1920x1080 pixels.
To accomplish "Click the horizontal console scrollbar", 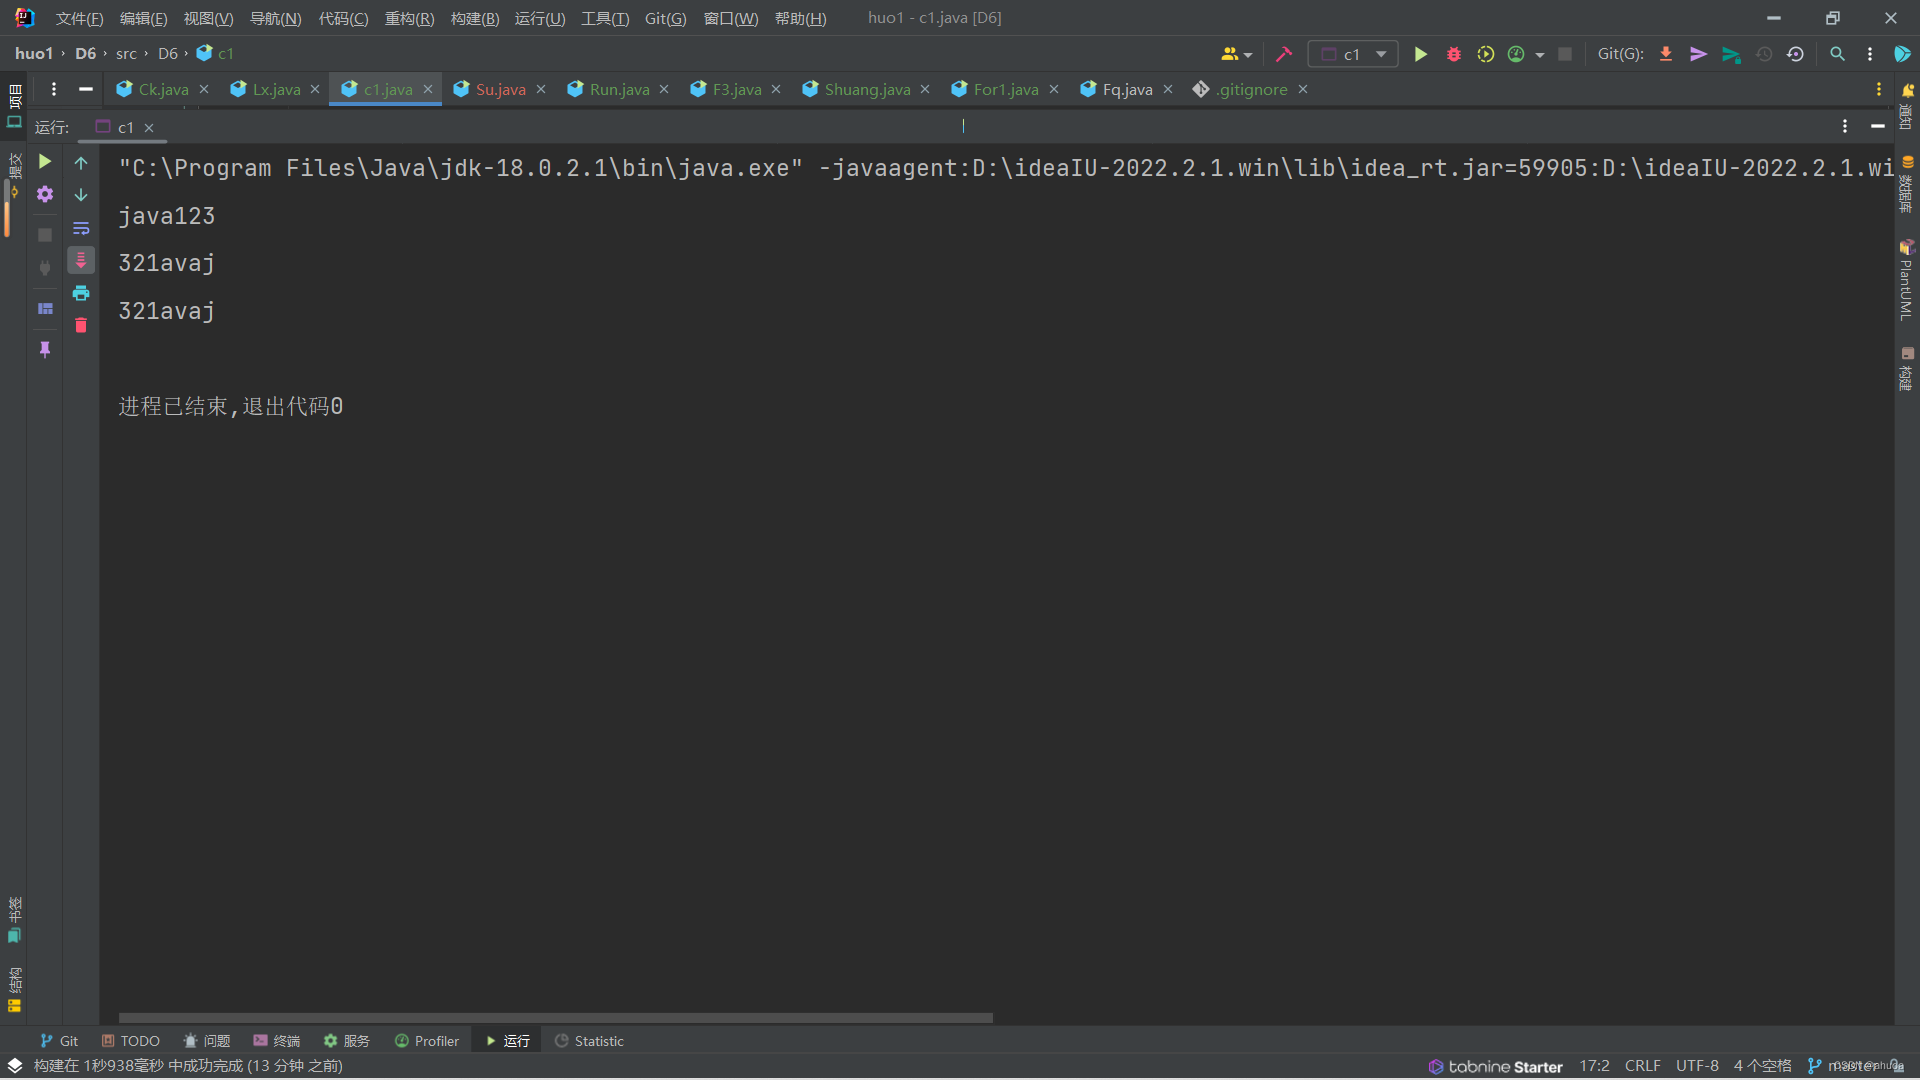I will pos(555,1018).
